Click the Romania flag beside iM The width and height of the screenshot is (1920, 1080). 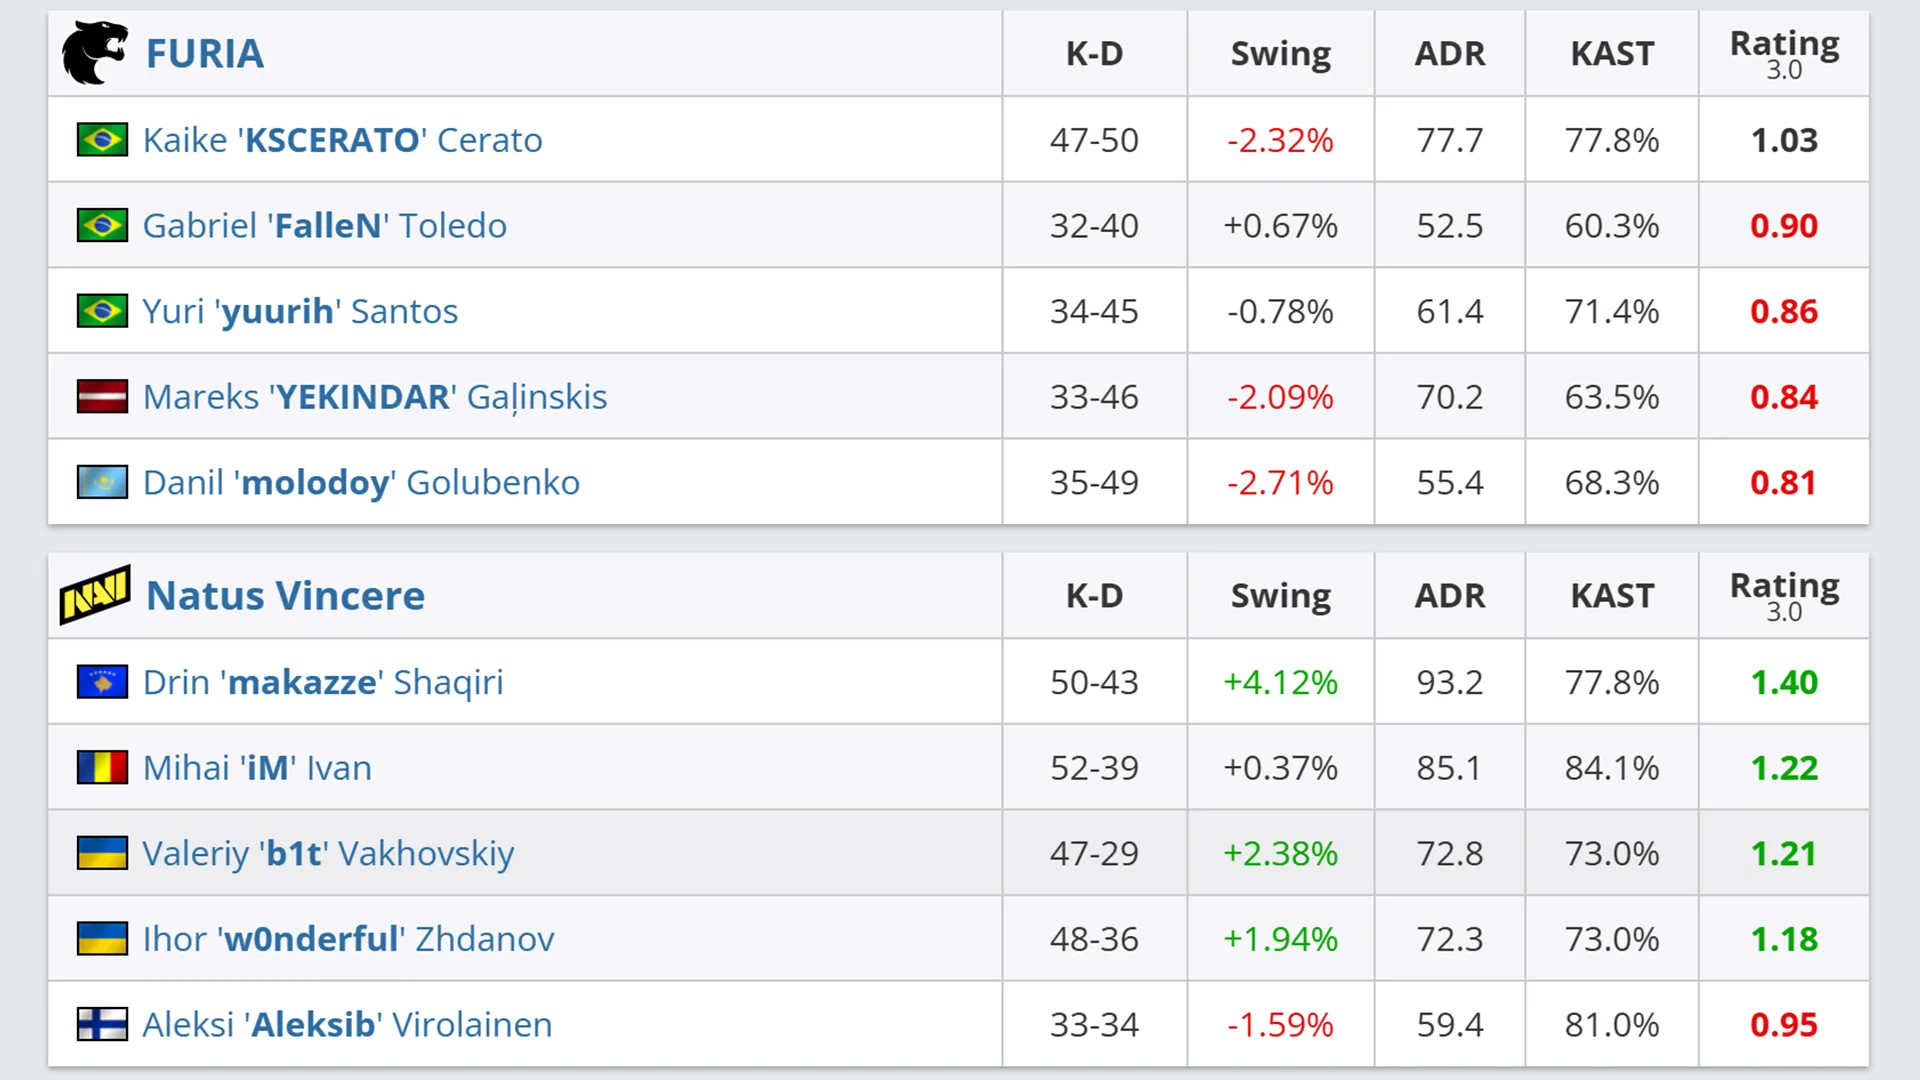(x=102, y=768)
